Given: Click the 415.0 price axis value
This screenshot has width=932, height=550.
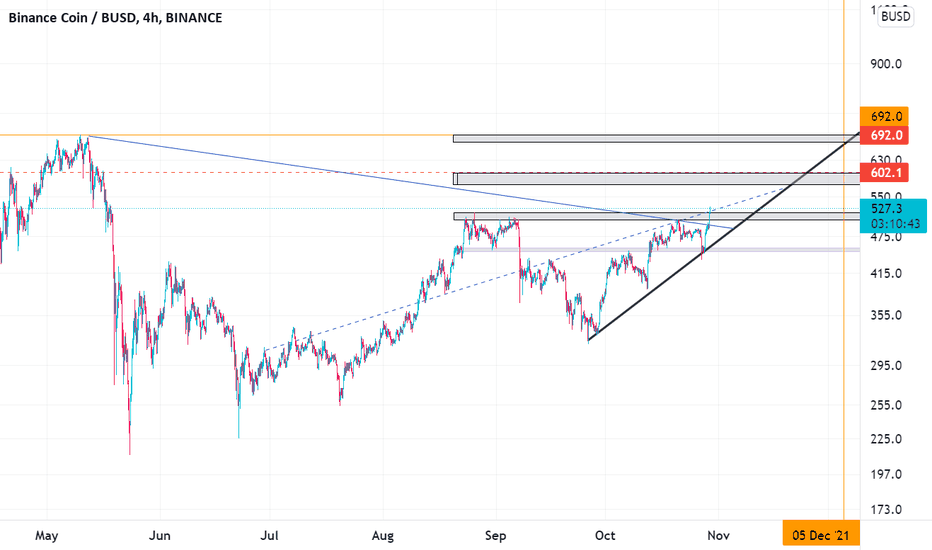Looking at the screenshot, I should tap(886, 274).
